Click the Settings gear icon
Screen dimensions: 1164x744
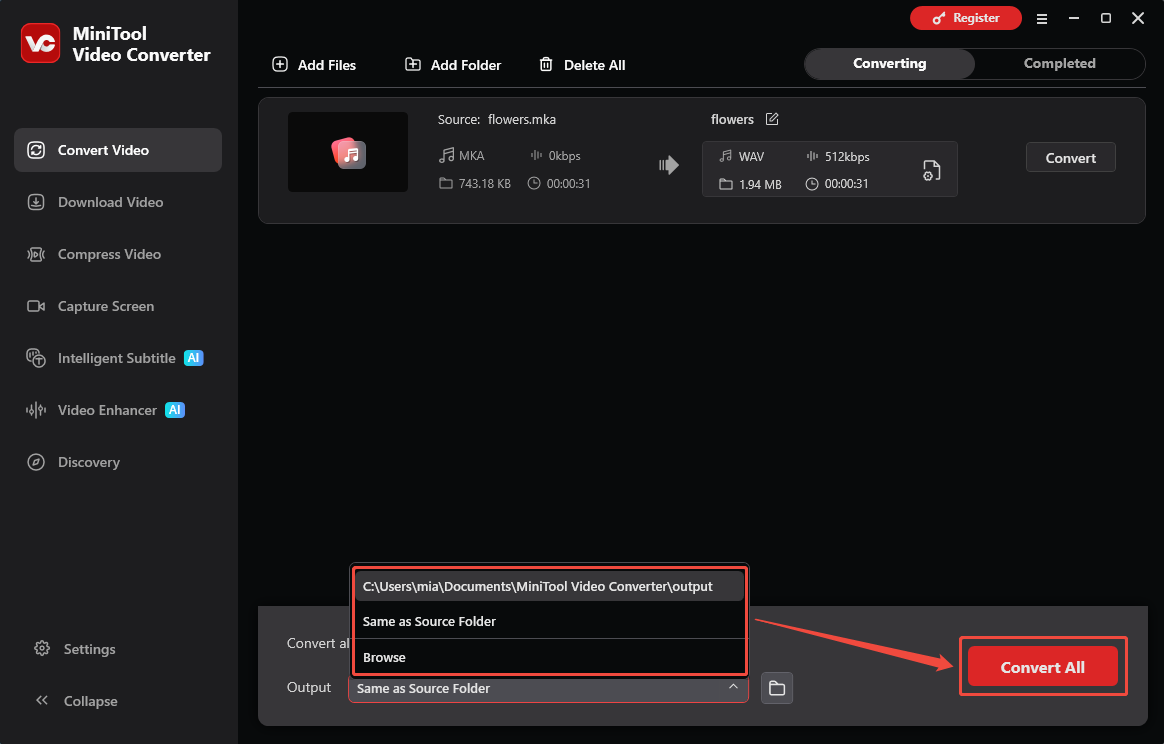click(x=42, y=648)
